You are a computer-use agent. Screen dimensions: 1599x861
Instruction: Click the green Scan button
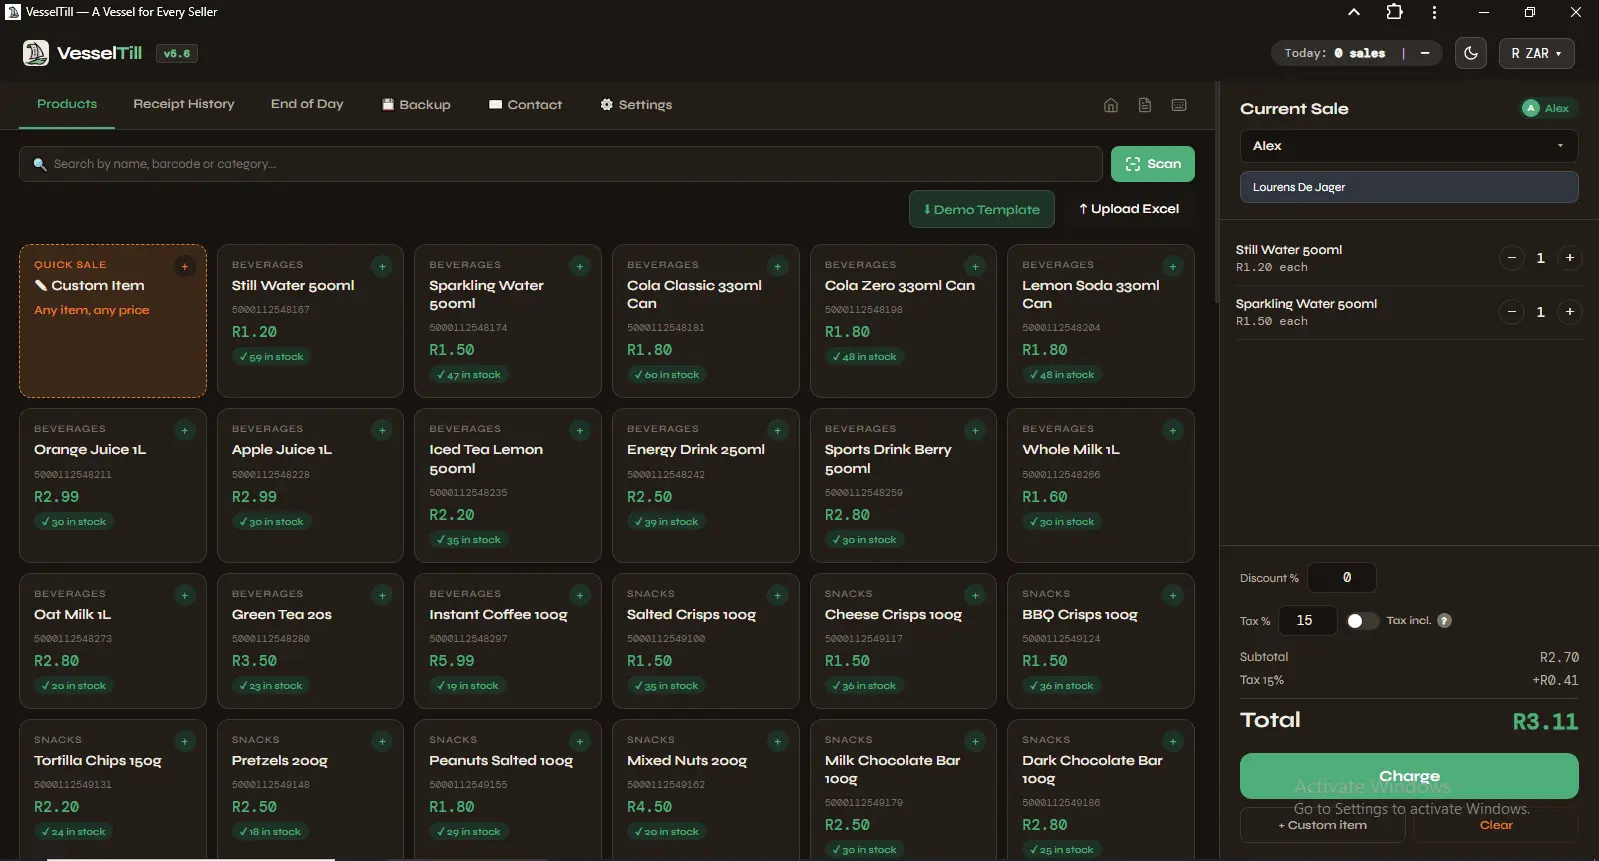coord(1153,164)
